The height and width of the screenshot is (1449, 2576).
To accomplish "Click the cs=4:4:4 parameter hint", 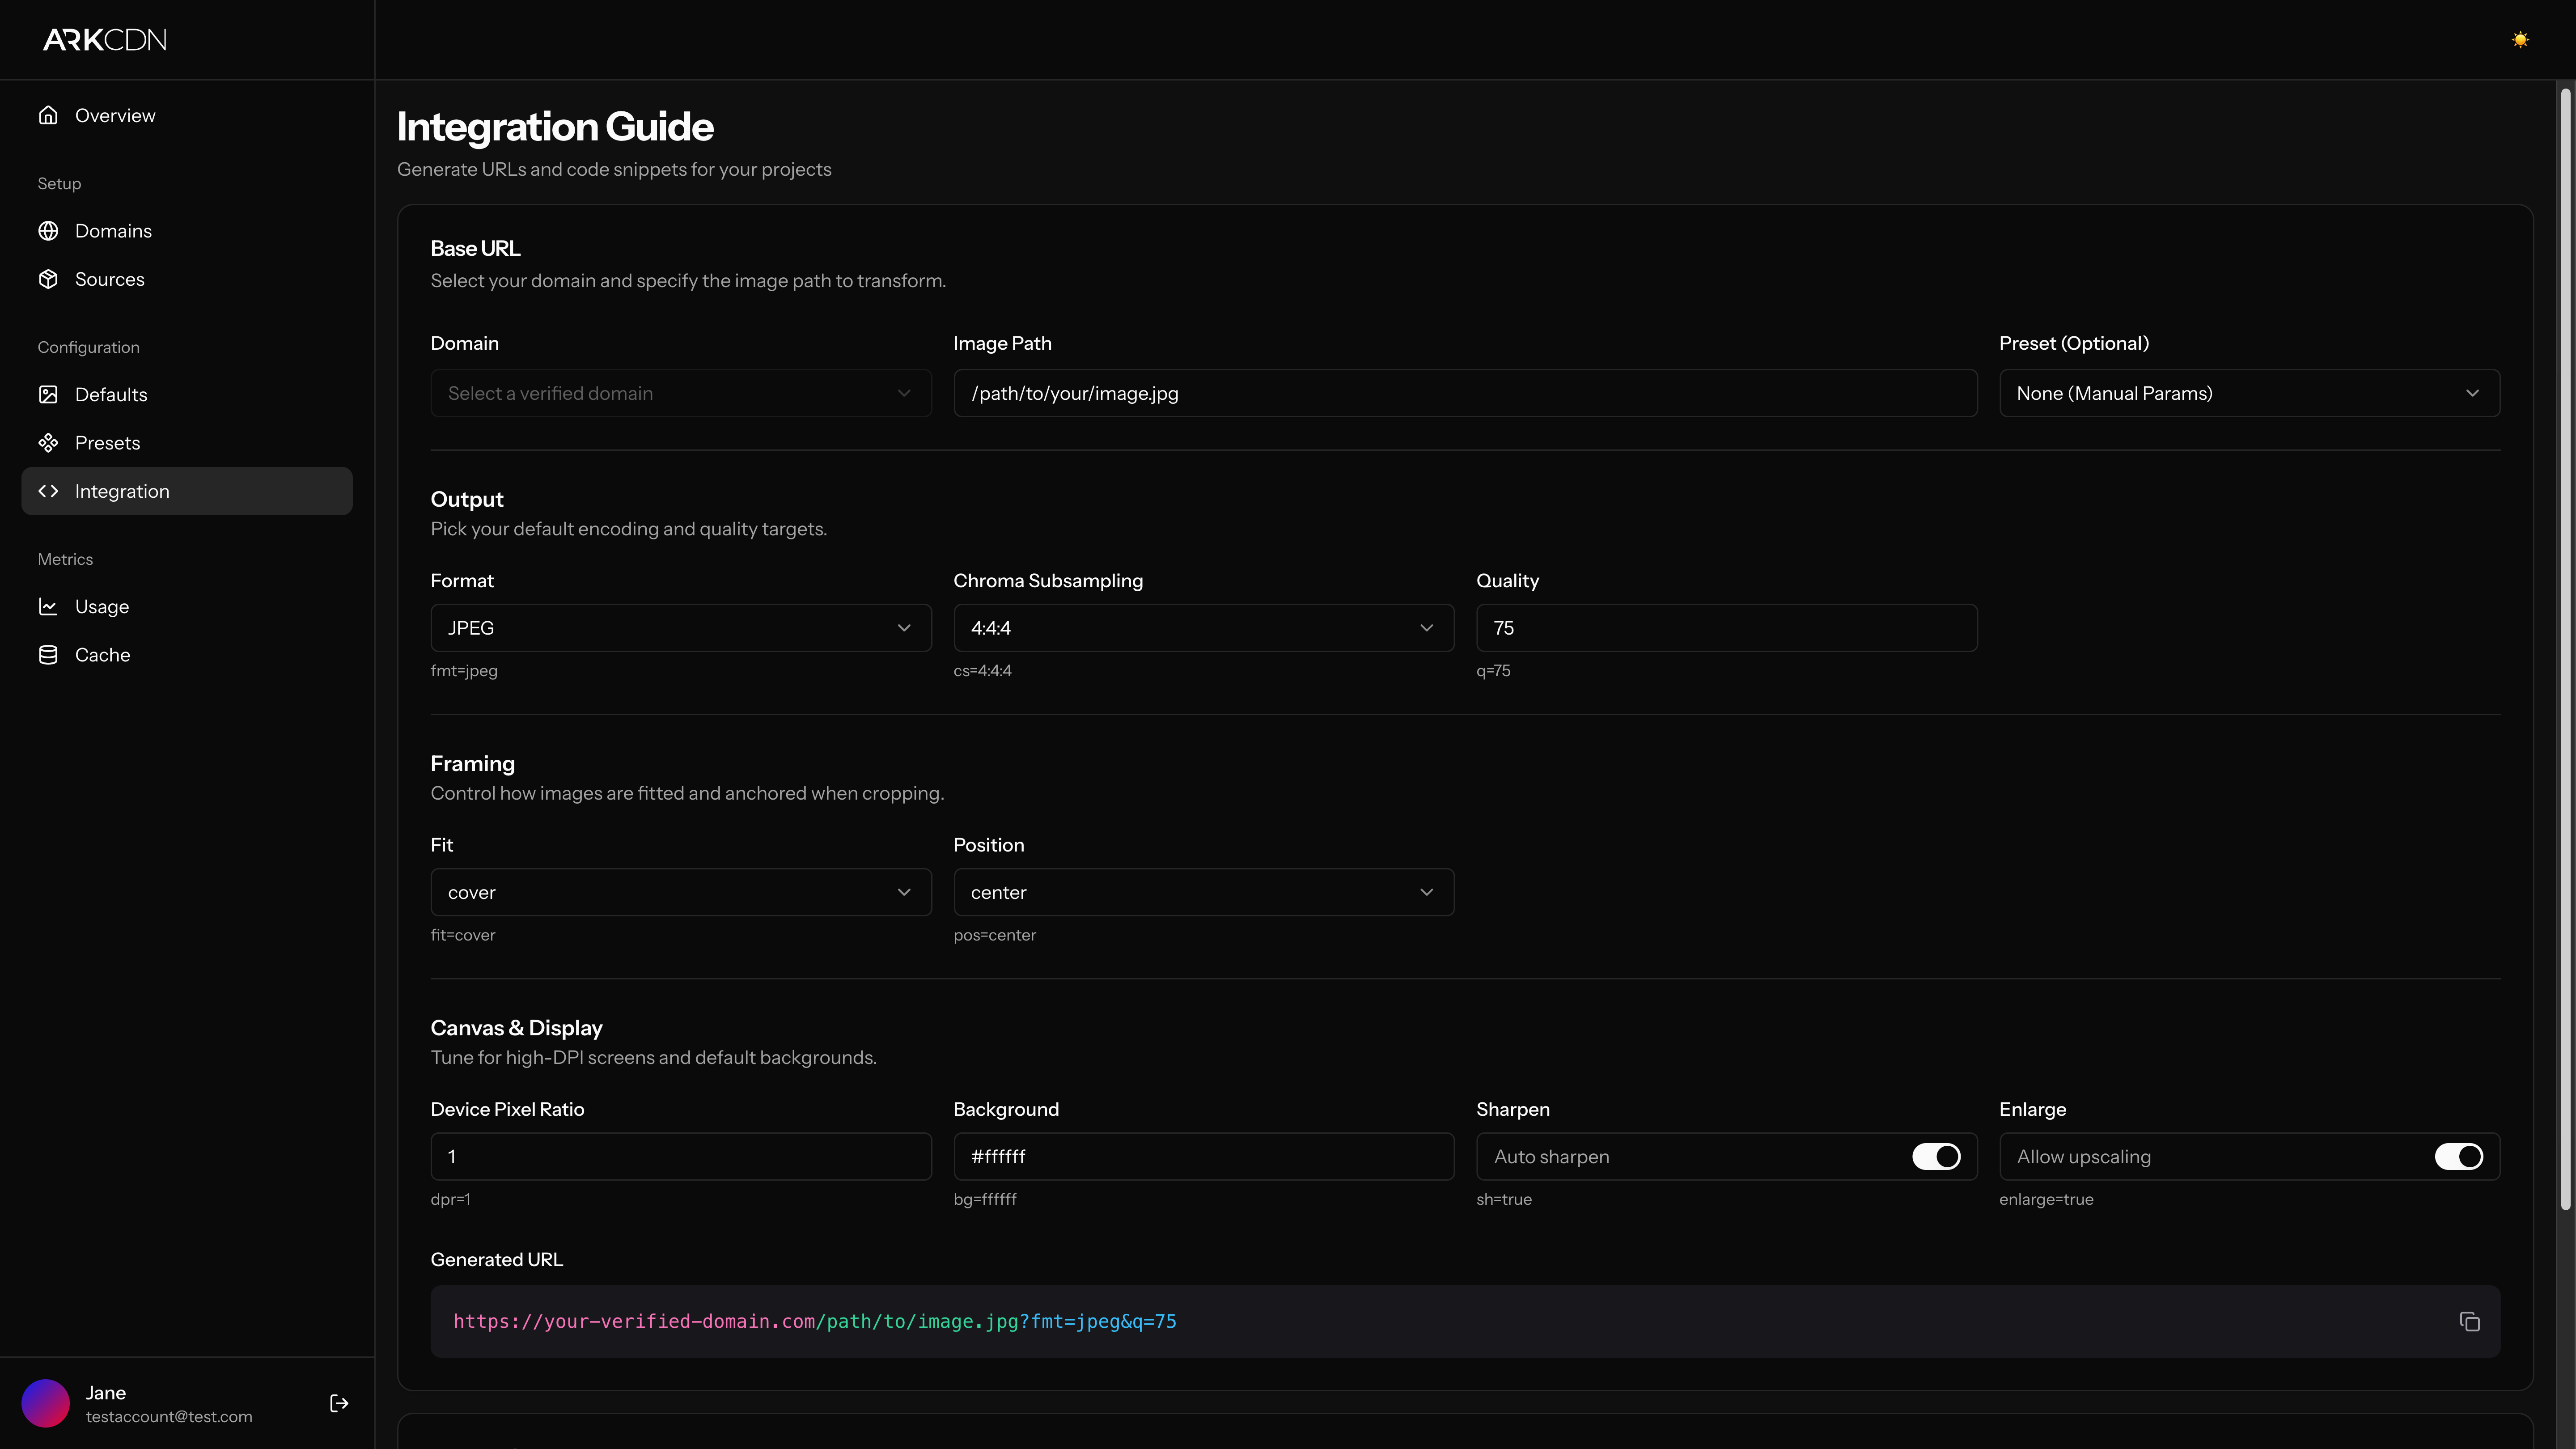I will tap(982, 671).
